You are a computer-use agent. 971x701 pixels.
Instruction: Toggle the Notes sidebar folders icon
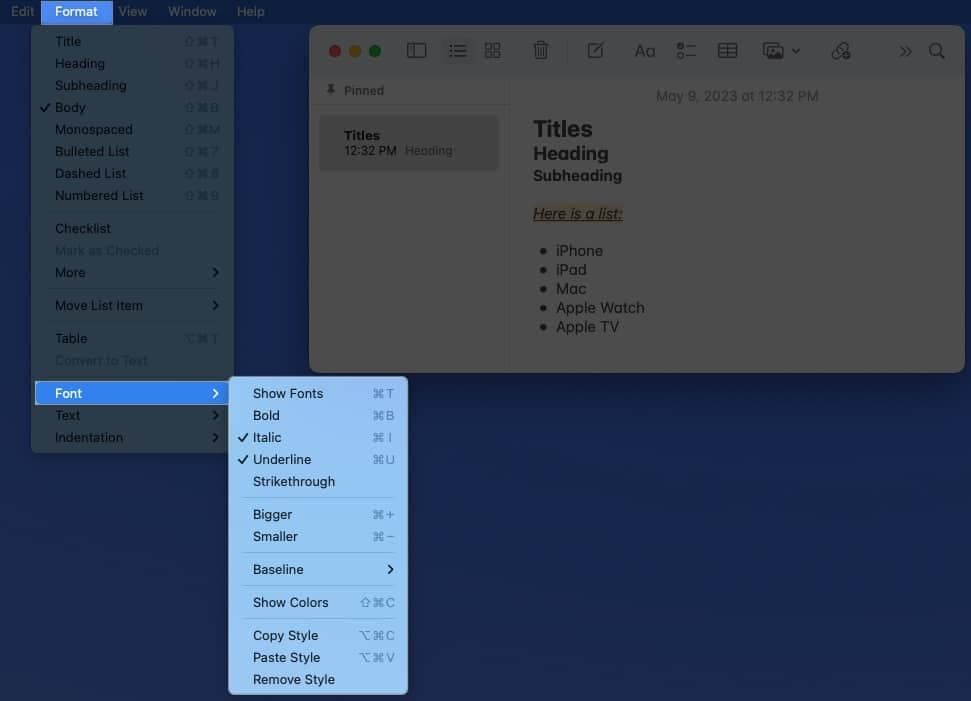pyautogui.click(x=416, y=51)
